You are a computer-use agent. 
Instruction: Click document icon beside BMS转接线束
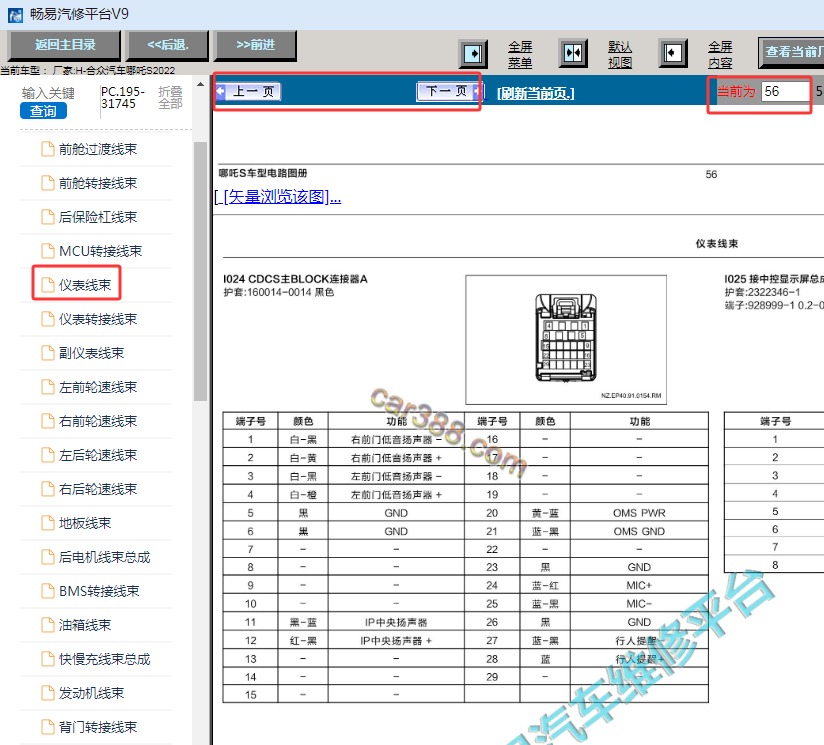(48, 591)
